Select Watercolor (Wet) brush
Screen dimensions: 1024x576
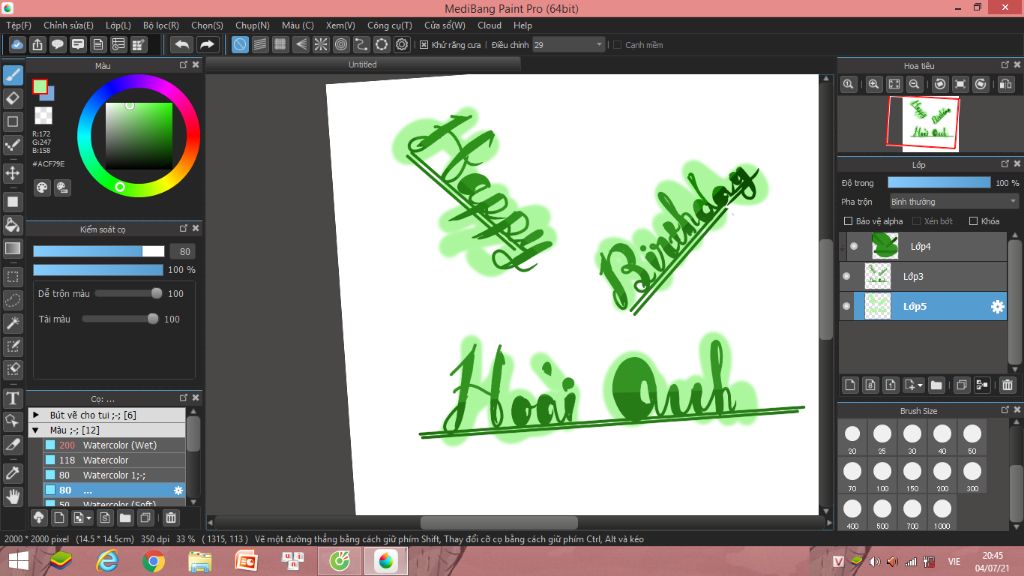click(114, 445)
